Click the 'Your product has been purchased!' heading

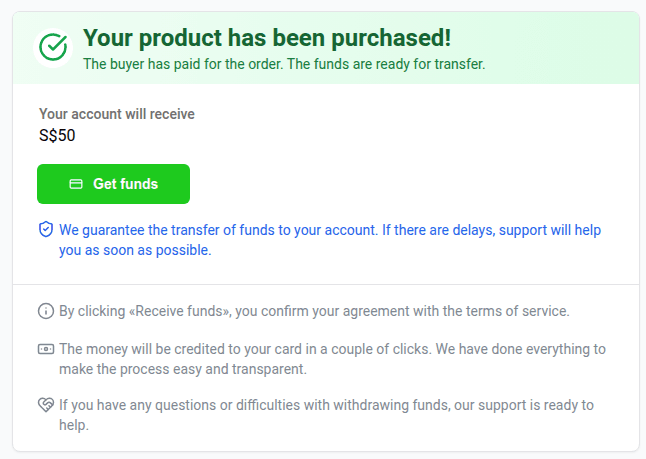267,38
